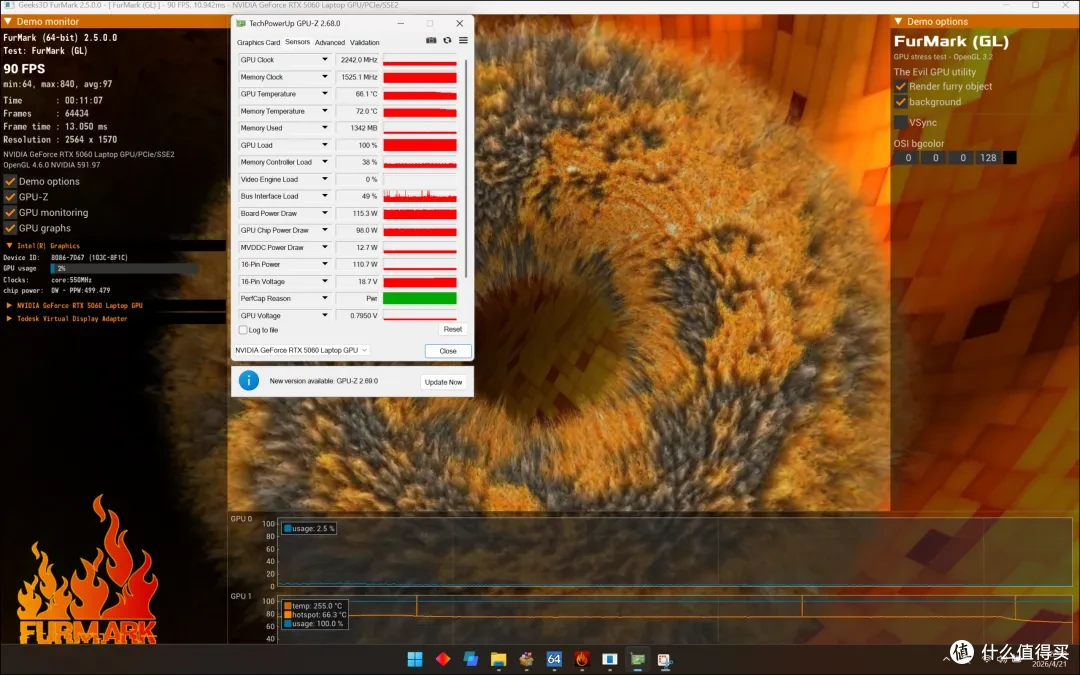Toggle the GPU-Z checkbox in Demo monitor
This screenshot has width=1080, height=675.
(x=10, y=197)
